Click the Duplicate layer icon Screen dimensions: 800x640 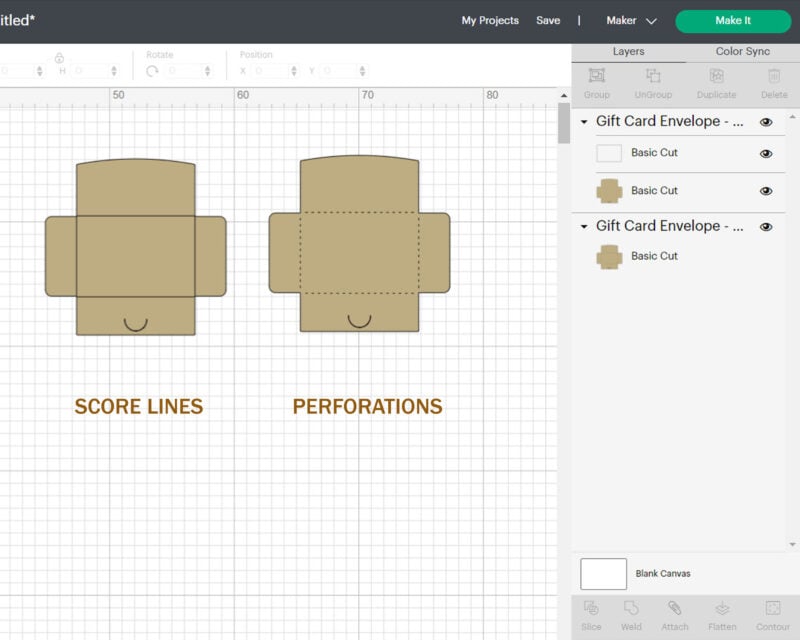(x=716, y=76)
